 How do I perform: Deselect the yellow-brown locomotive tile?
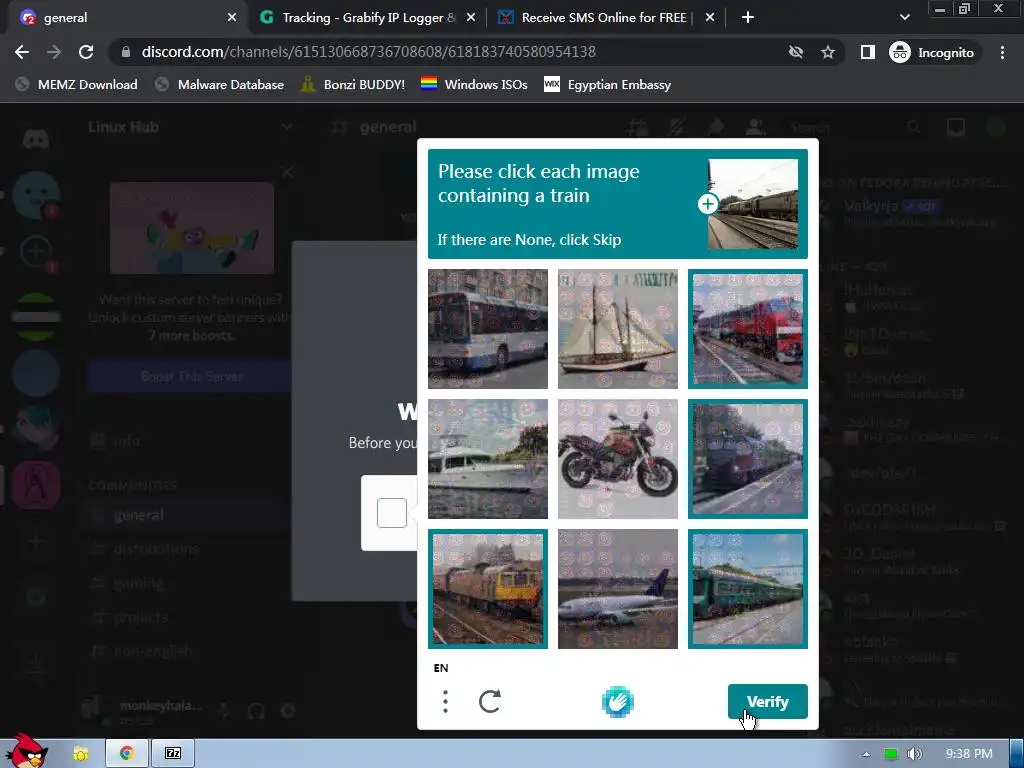488,588
